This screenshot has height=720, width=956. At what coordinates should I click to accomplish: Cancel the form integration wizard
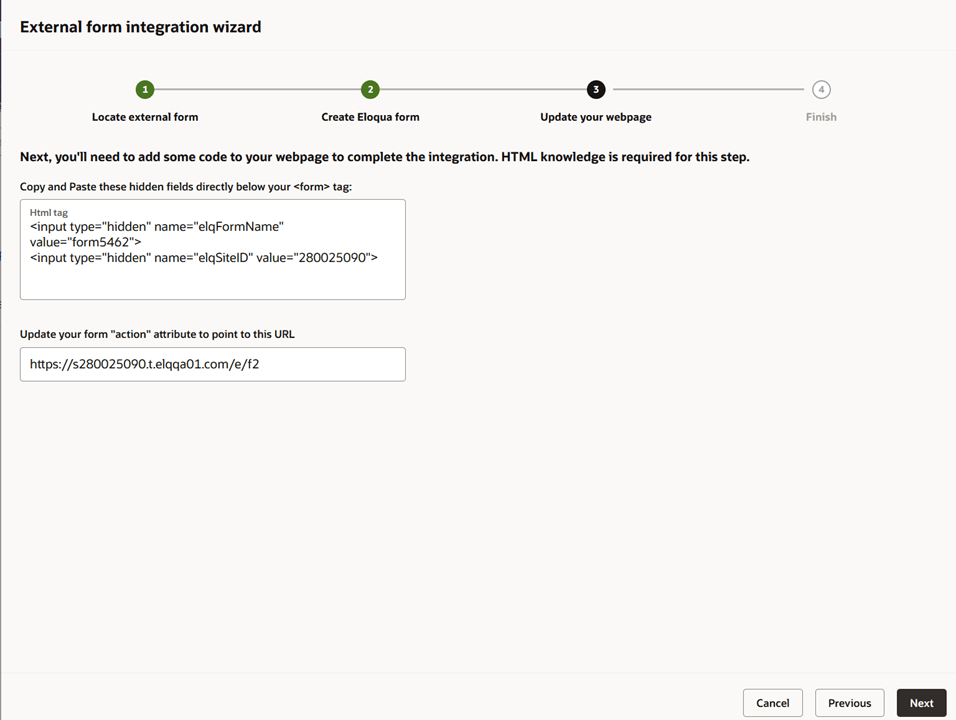(x=772, y=703)
